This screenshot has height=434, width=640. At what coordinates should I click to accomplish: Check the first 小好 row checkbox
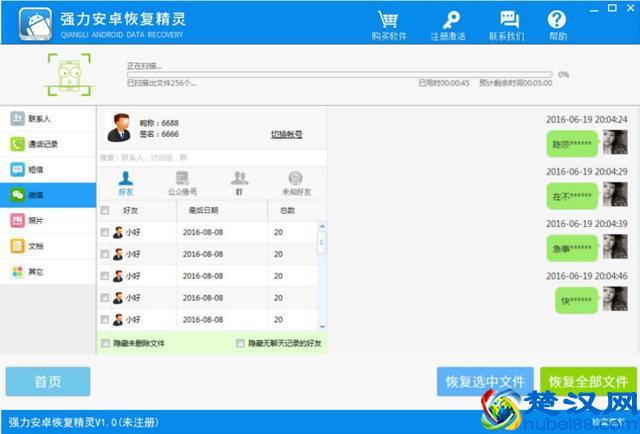click(x=105, y=232)
